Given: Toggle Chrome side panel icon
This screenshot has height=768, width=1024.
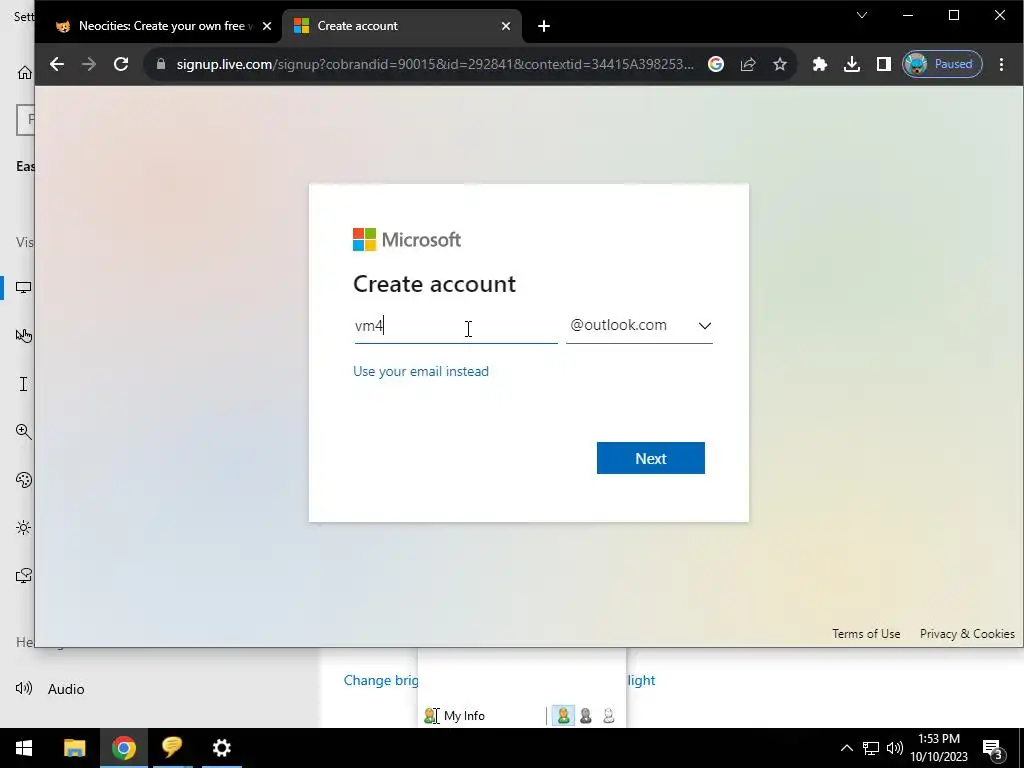Looking at the screenshot, I should (884, 64).
